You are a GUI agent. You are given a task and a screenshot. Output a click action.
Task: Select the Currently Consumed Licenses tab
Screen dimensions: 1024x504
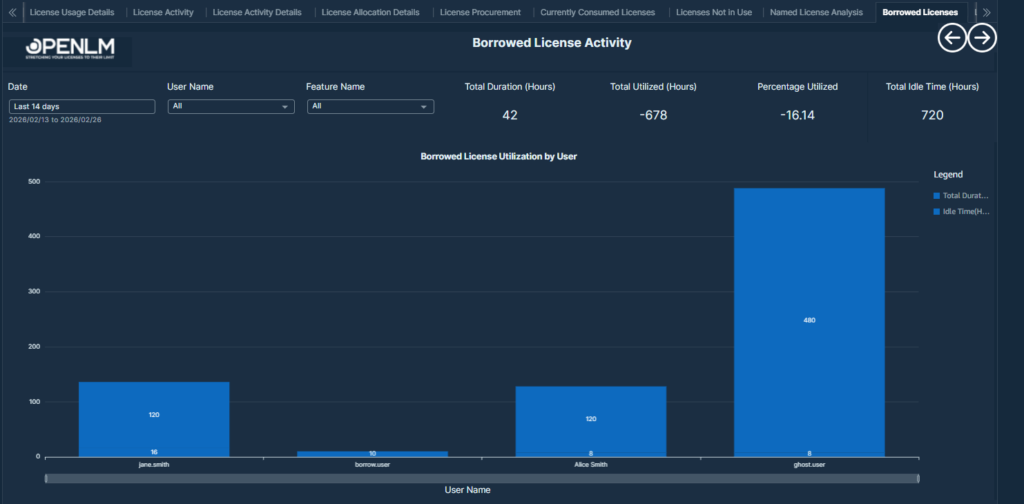pyautogui.click(x=598, y=13)
